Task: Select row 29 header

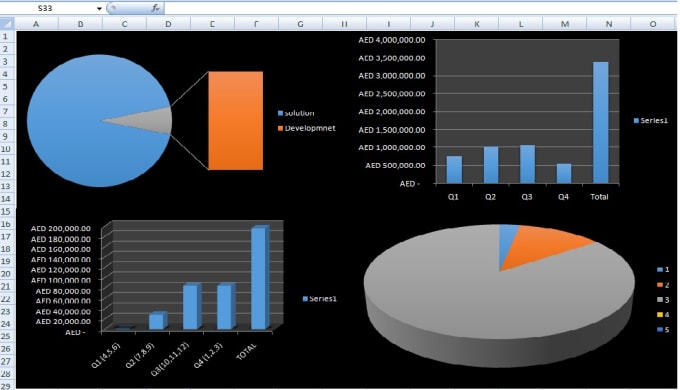Action: (6, 386)
